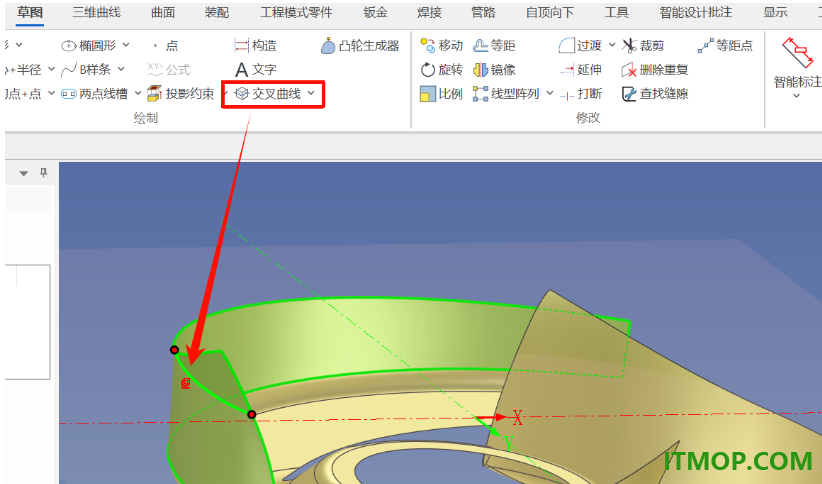Select the 文字 text tool
This screenshot has height=484, width=822.
point(255,69)
